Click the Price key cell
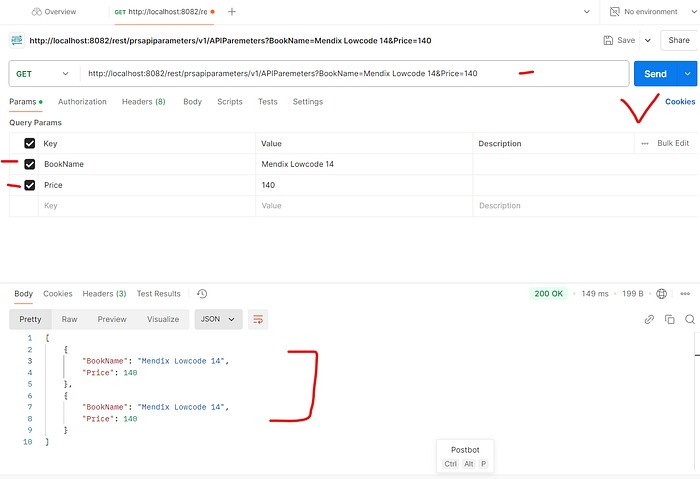 tap(147, 185)
